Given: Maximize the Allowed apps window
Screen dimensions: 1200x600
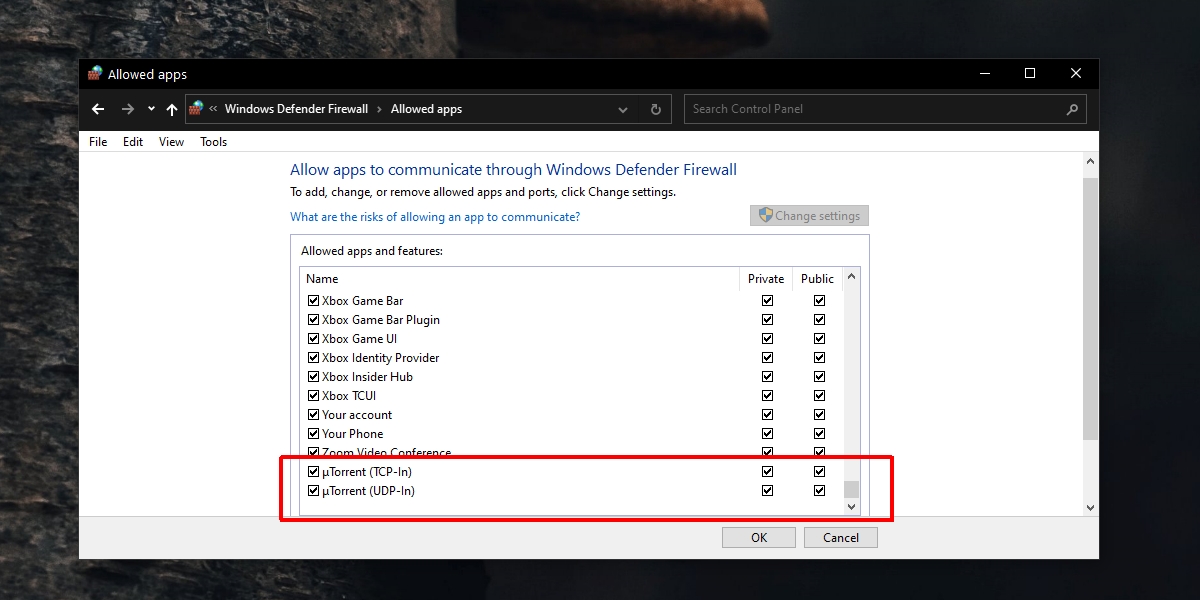Looking at the screenshot, I should pyautogui.click(x=1030, y=73).
